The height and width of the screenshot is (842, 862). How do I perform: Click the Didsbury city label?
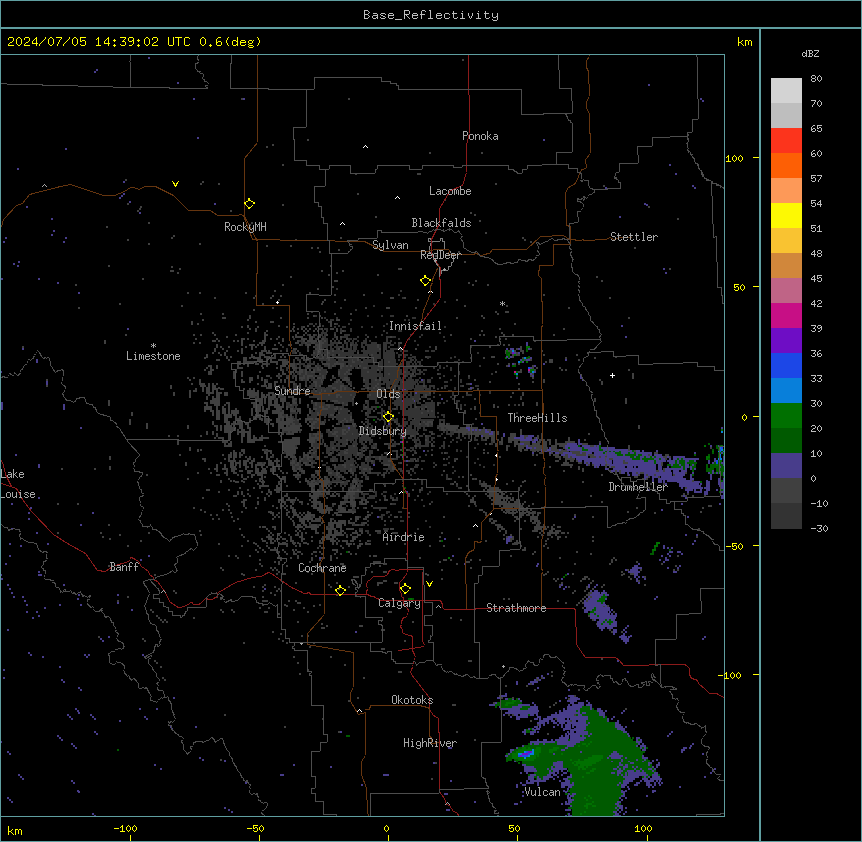pyautogui.click(x=383, y=431)
